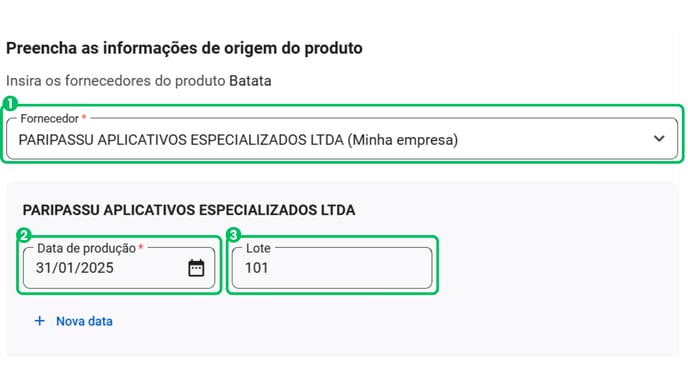
Task: Click the green step 1 badge
Action: (10, 104)
